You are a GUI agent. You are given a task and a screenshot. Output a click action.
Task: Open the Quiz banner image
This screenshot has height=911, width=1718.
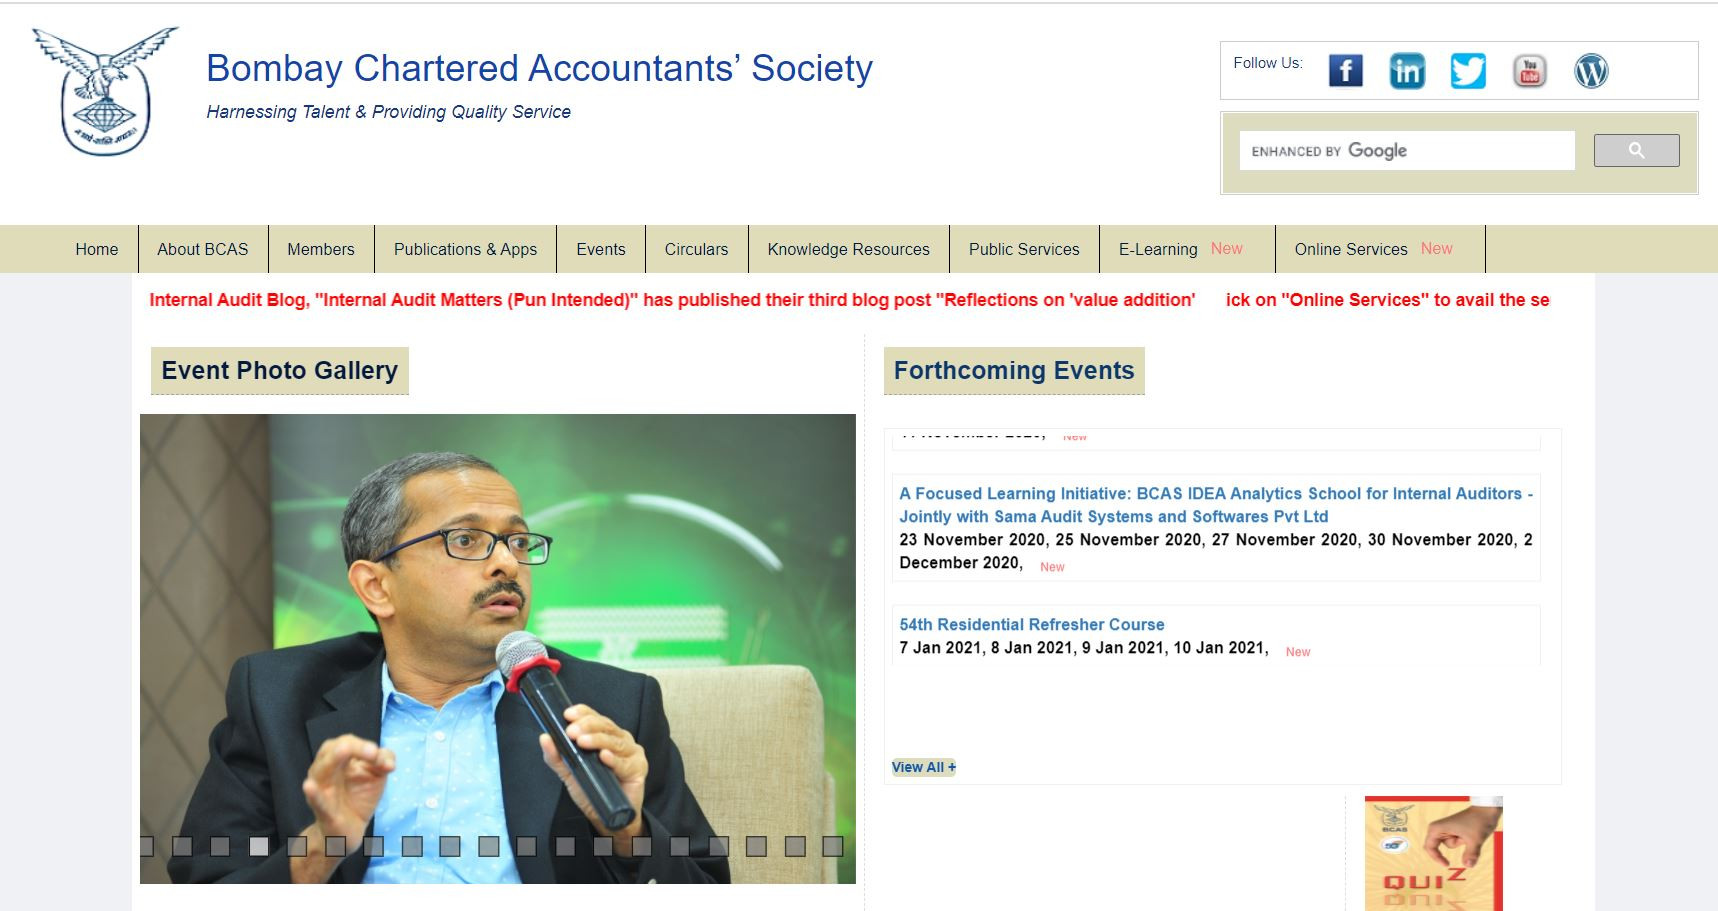(x=1433, y=853)
